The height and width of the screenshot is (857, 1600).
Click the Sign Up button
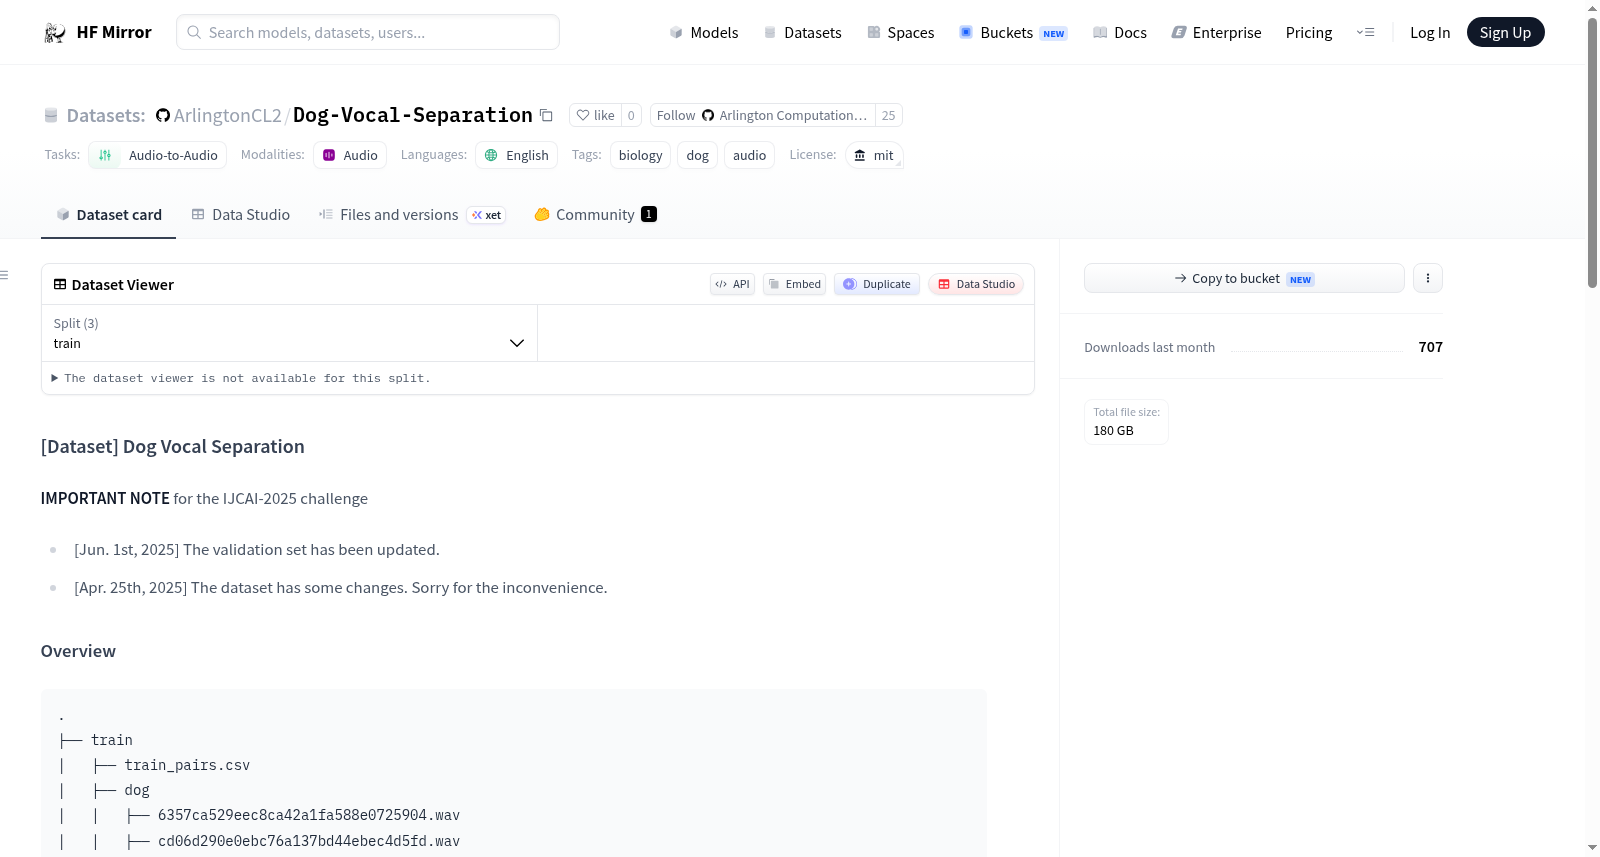coord(1505,32)
